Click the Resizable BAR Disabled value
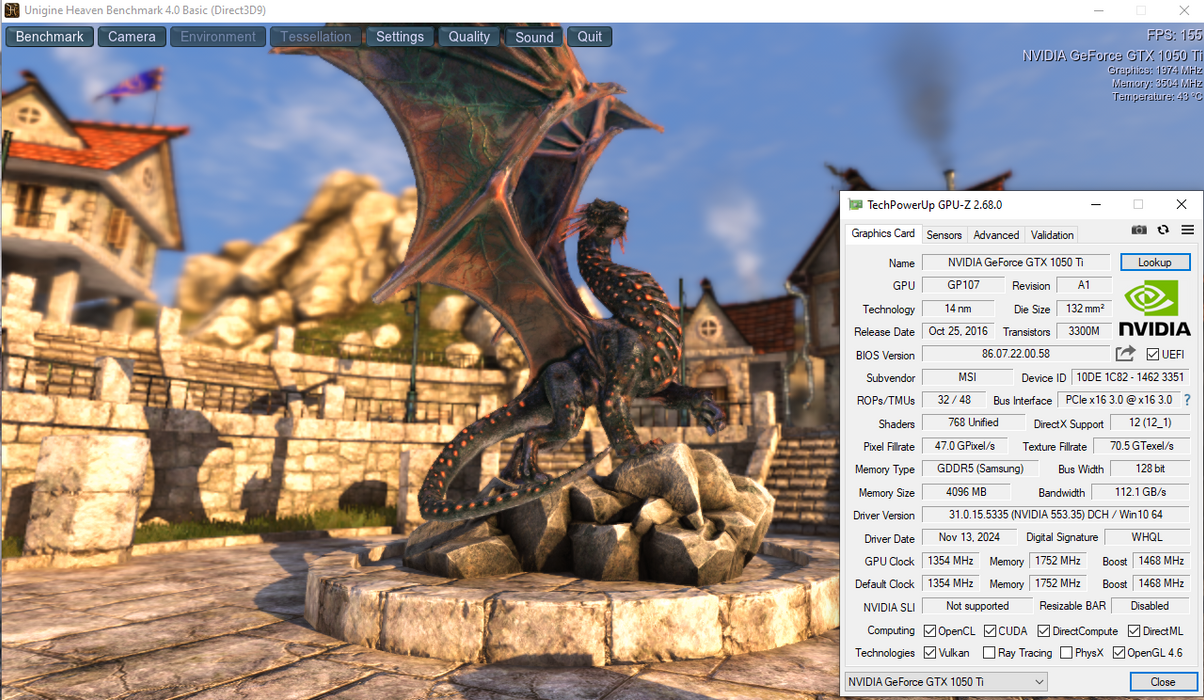Screen dimensions: 1204x700 click(x=1150, y=606)
